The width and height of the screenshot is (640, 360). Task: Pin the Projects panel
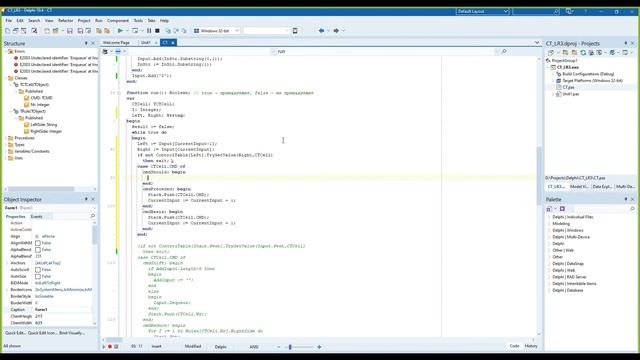point(626,43)
